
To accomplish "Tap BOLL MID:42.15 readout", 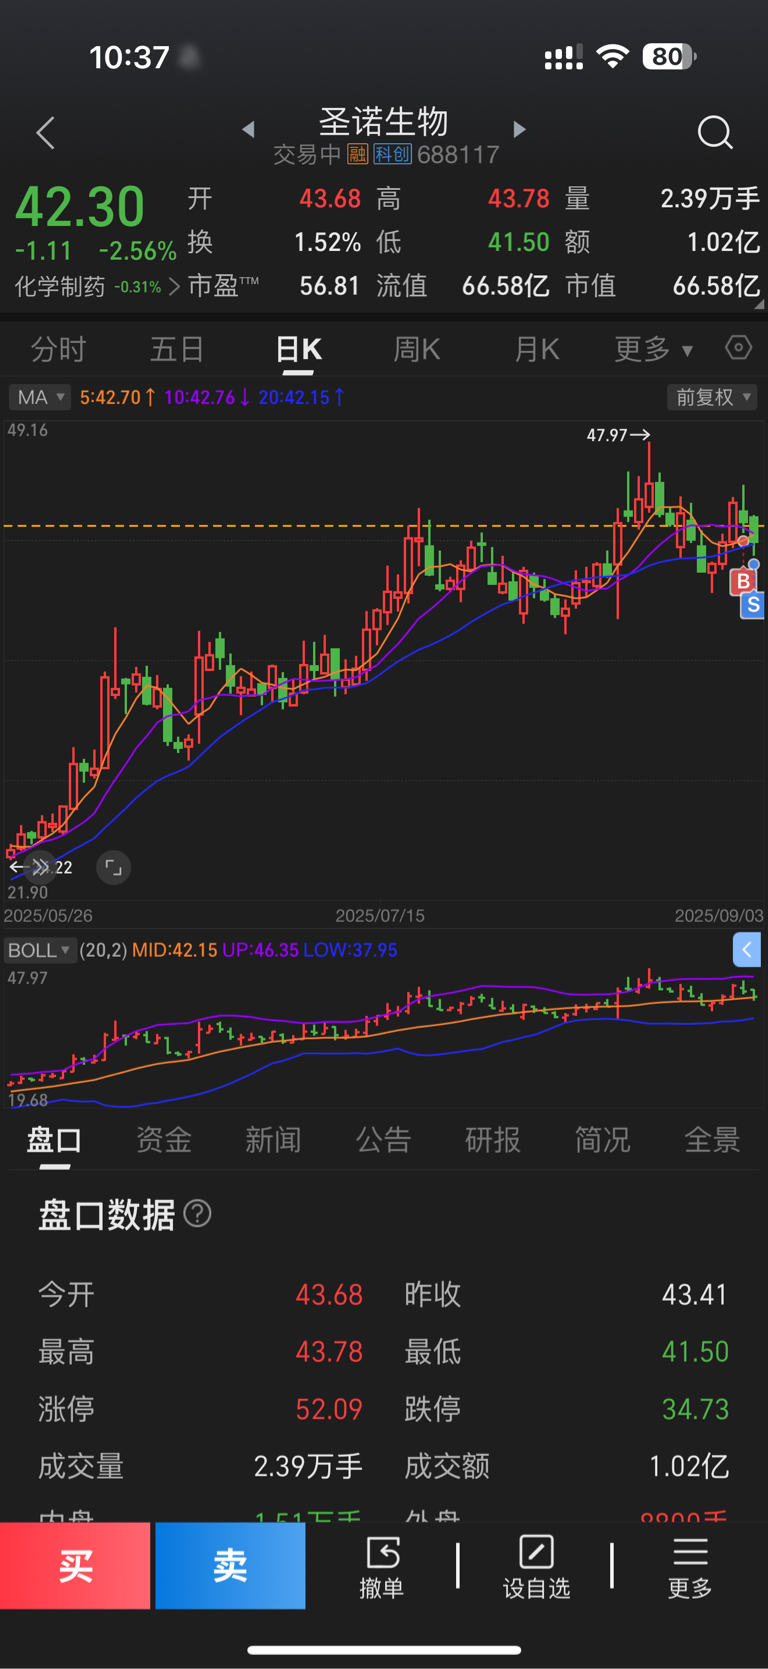I will point(175,950).
